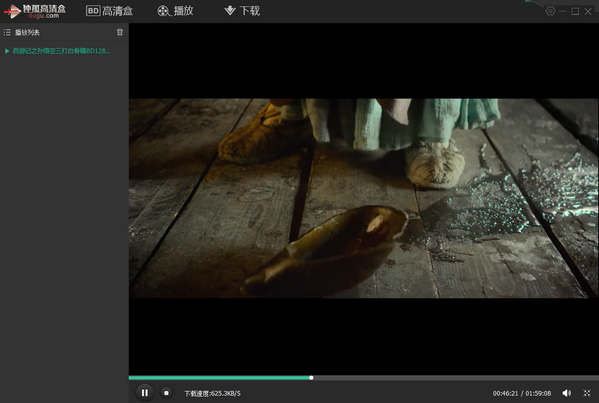
Task: Click the playlist list icon in sidebar header
Action: [x=7, y=32]
